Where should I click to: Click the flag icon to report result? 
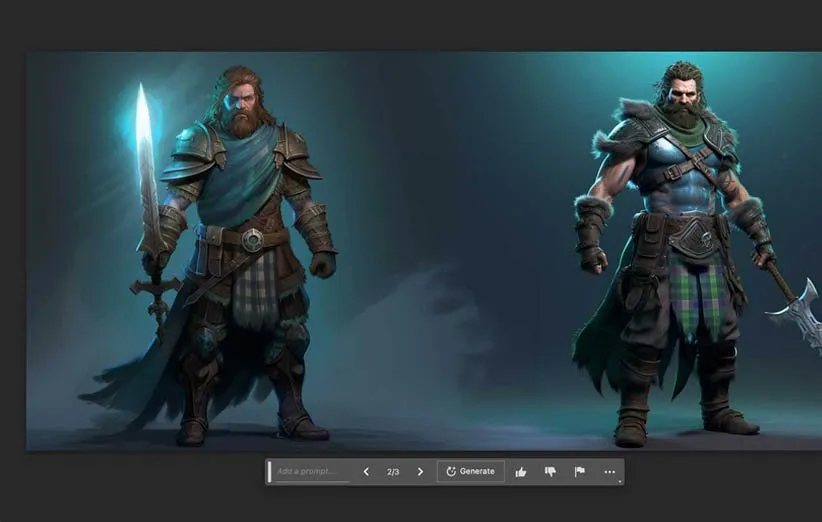click(x=579, y=472)
